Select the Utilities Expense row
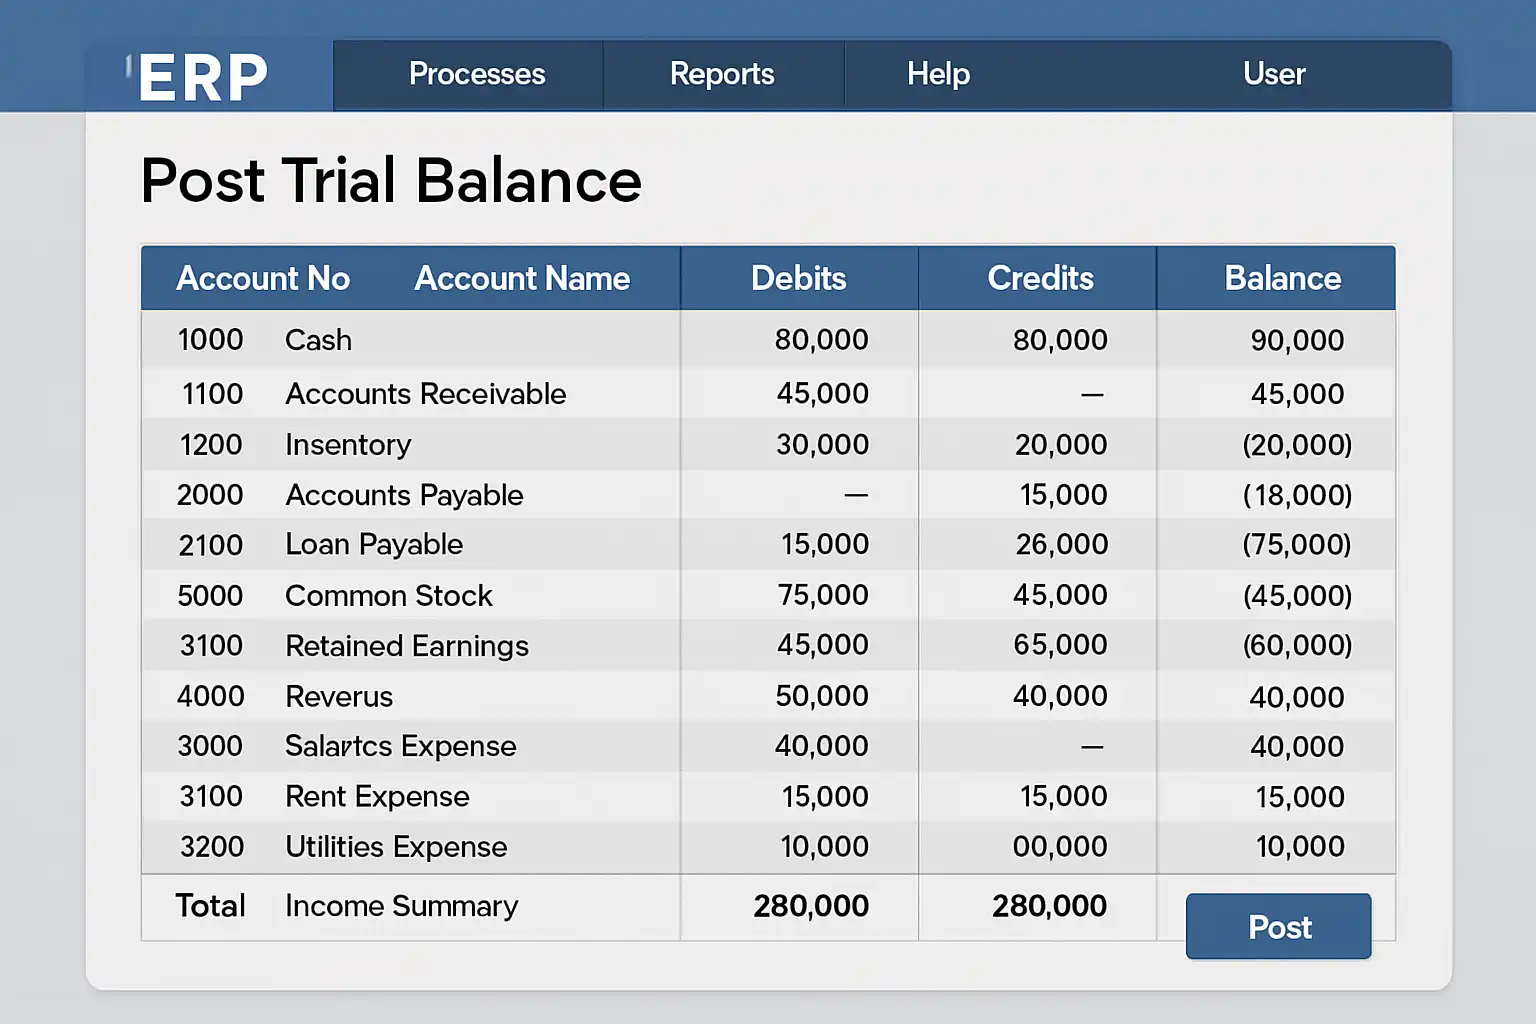Viewport: 1536px width, 1024px height. (x=396, y=847)
